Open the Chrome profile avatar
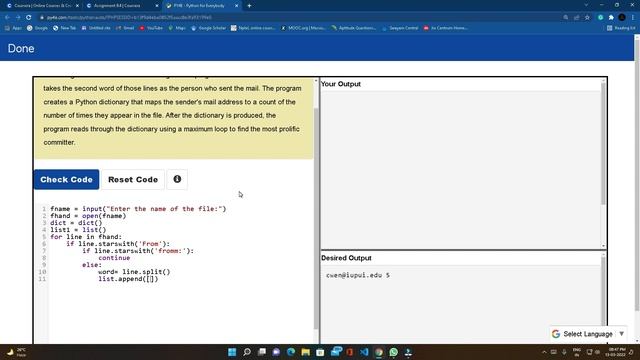This screenshot has width=640, height=360. click(x=622, y=18)
